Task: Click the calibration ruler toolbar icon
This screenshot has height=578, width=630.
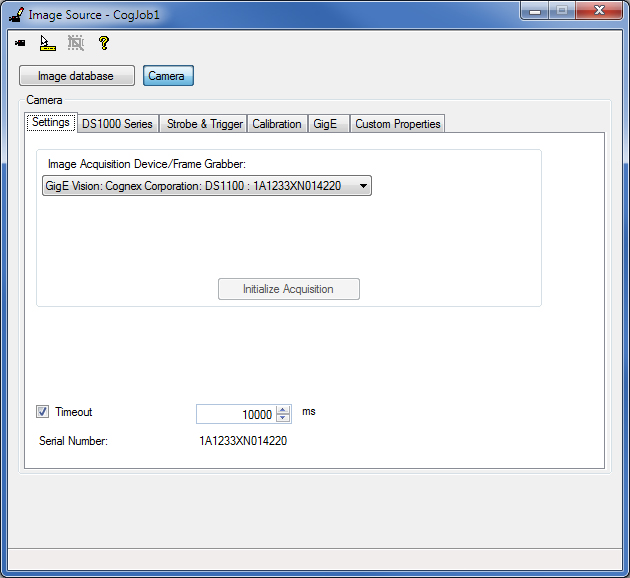Action: coord(47,43)
